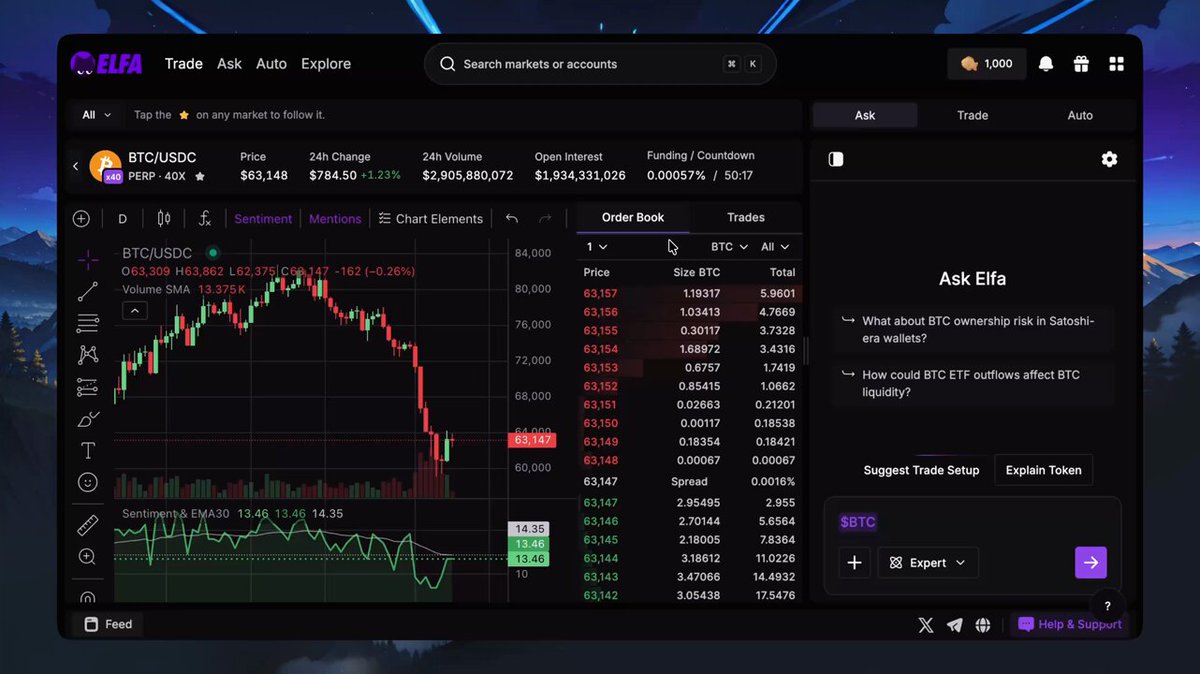The image size is (1200, 674).
Task: Open the Expert mode dropdown
Action: [x=928, y=563]
